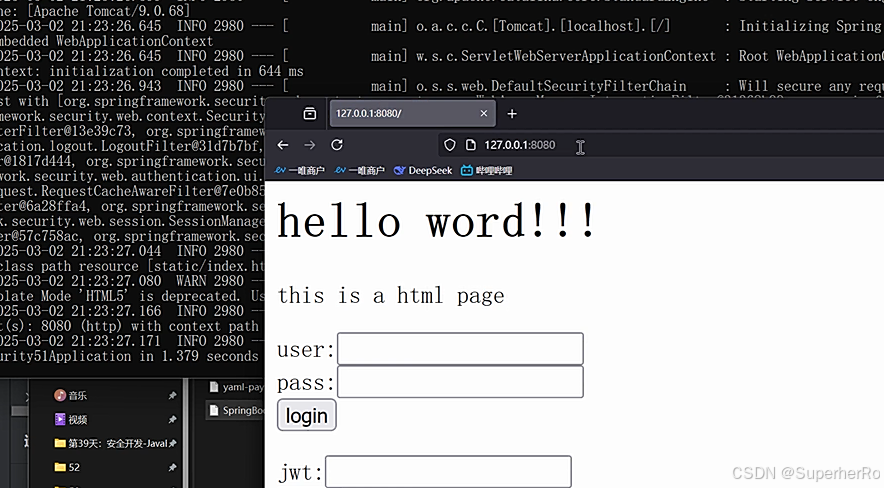This screenshot has width=884, height=488.
Task: Click the pin icon beside 音乐
Action: pyautogui.click(x=173, y=396)
